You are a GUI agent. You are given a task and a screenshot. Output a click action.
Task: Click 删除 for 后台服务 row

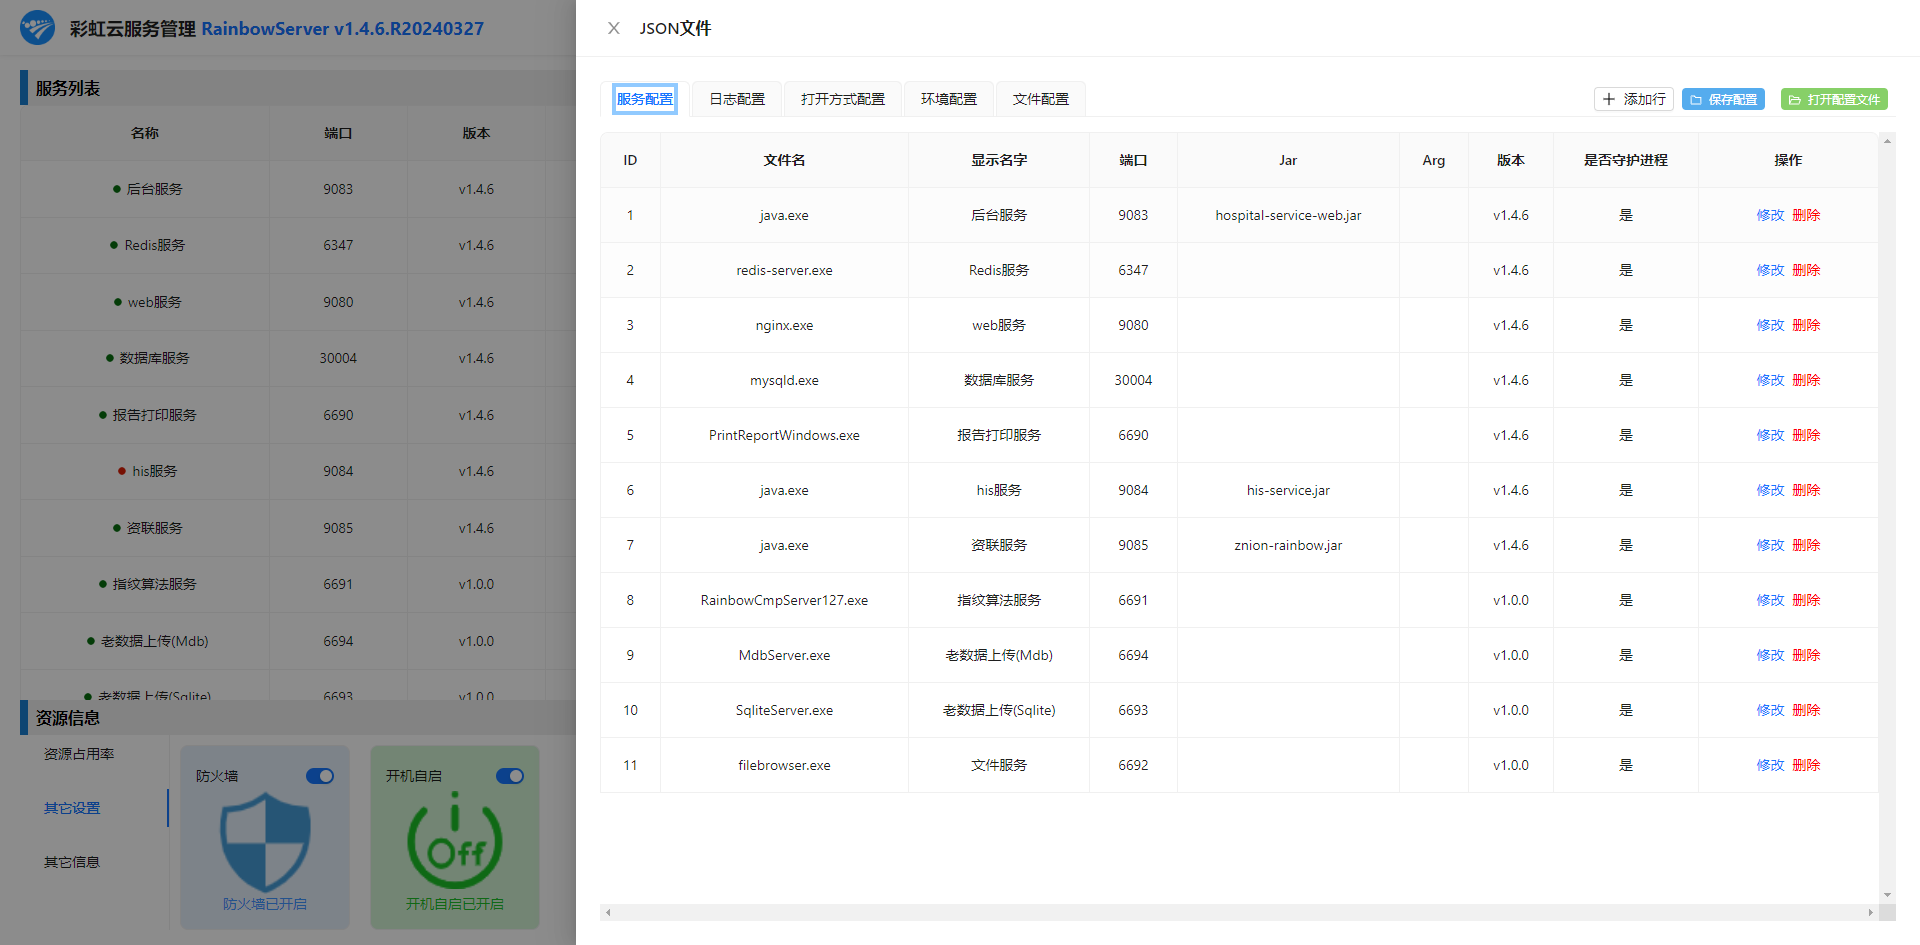[1806, 215]
